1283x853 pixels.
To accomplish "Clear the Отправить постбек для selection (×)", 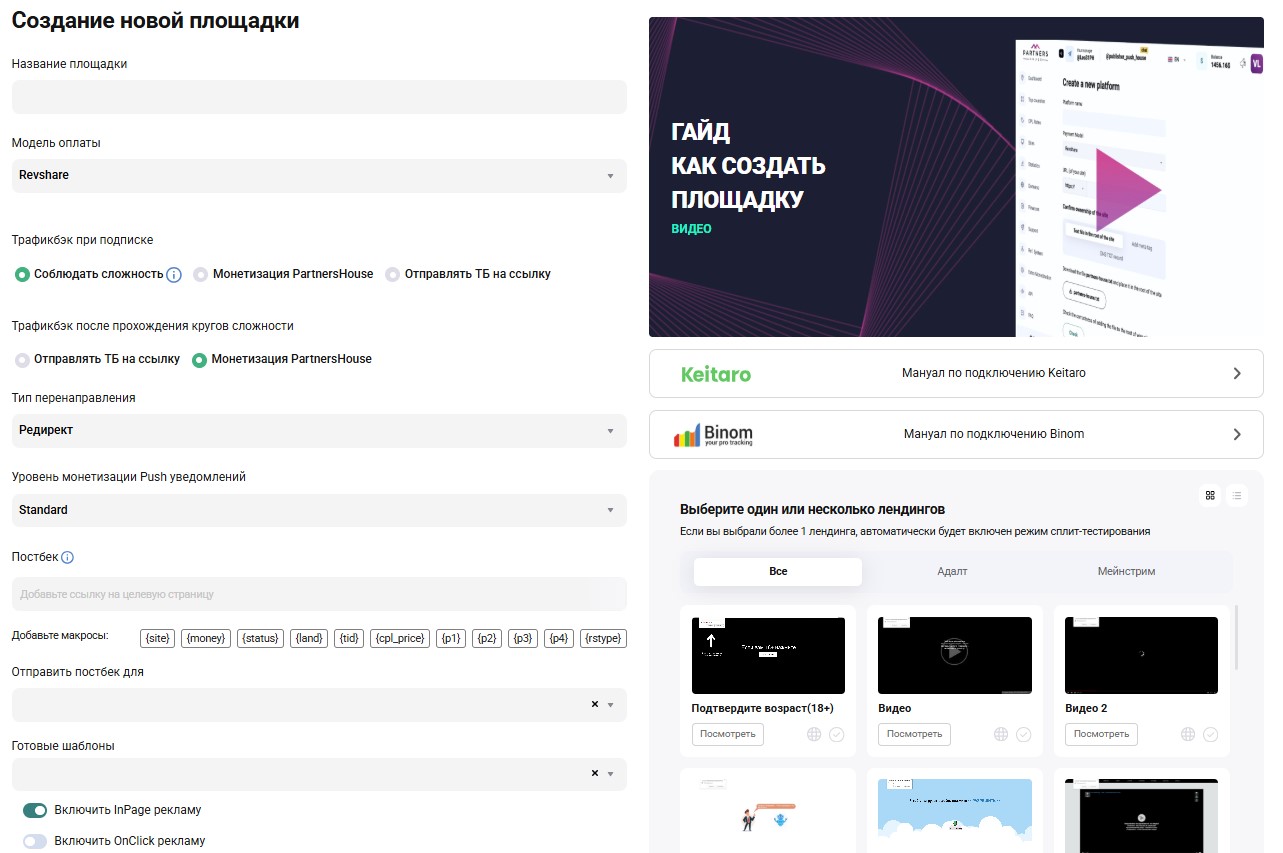I will pyautogui.click(x=595, y=704).
